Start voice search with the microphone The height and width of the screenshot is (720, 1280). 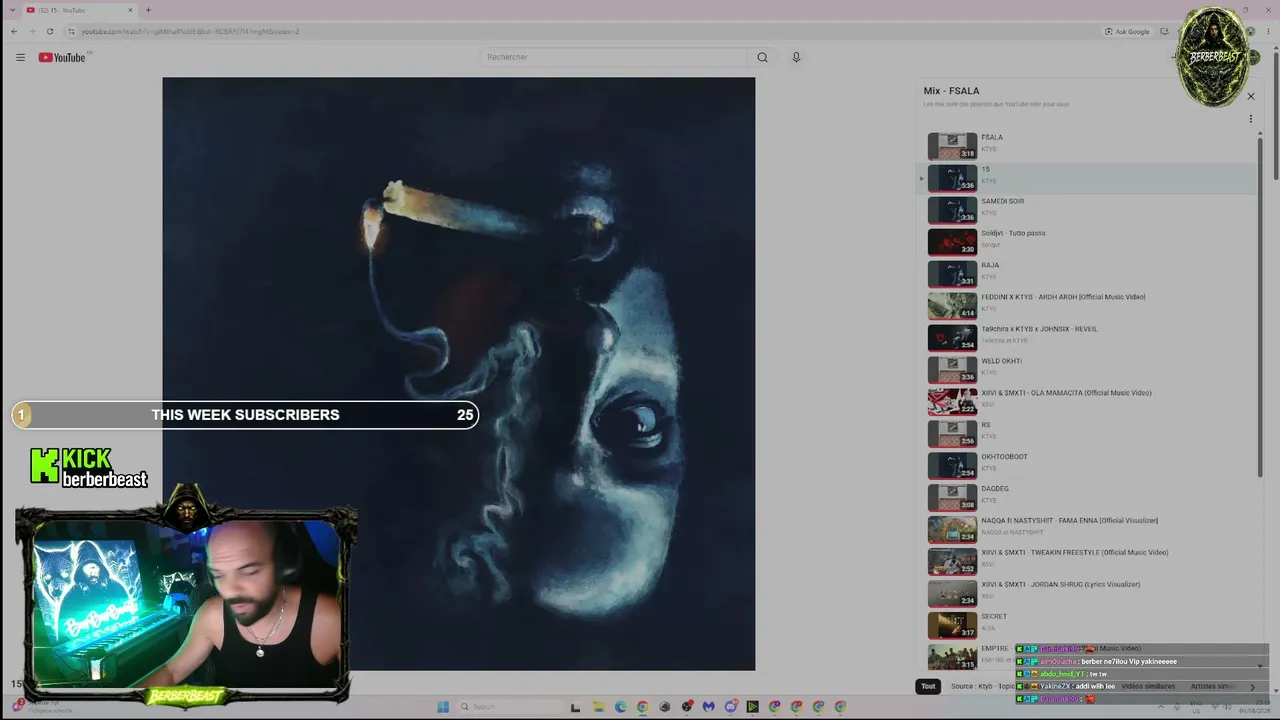coord(796,57)
